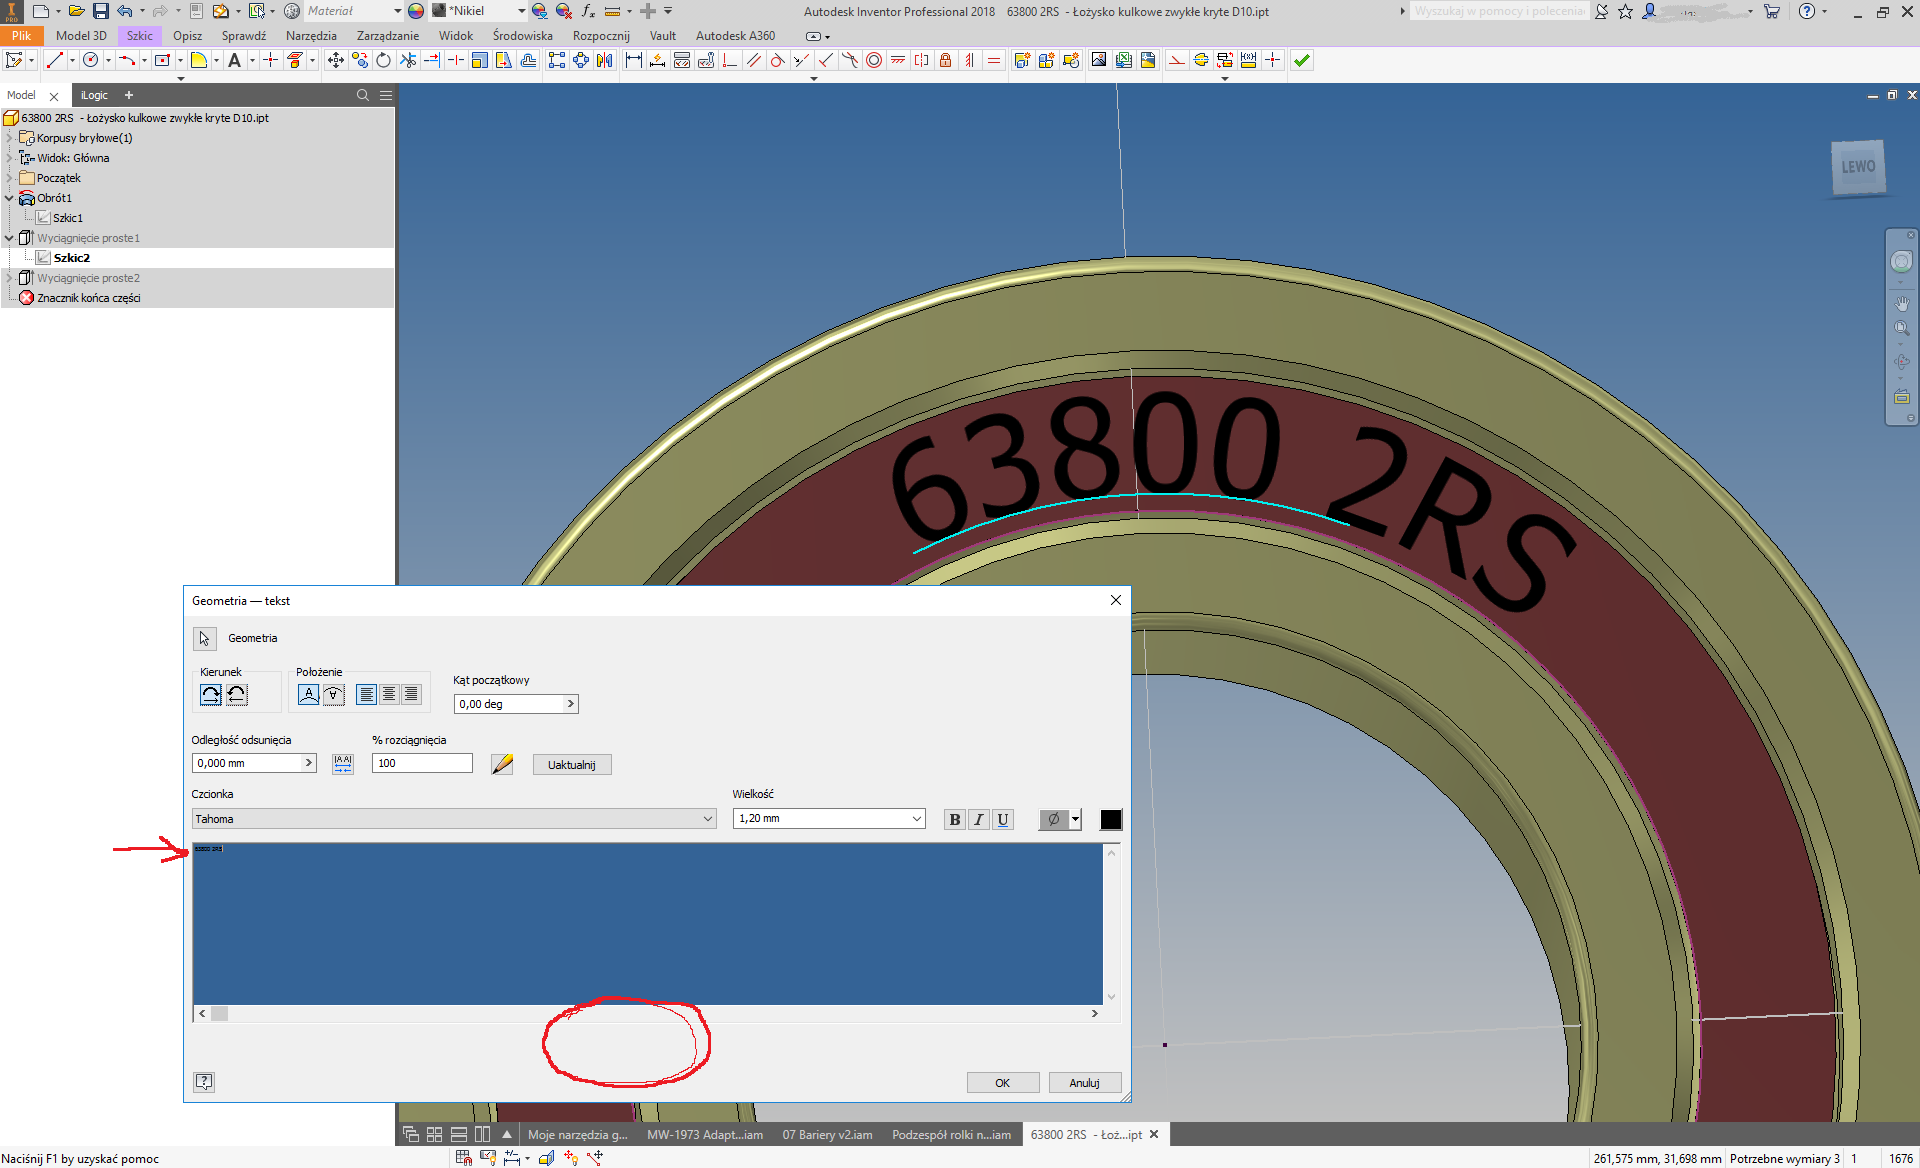The height and width of the screenshot is (1168, 1920).
Task: Toggle Bold text formatting
Action: click(x=954, y=820)
